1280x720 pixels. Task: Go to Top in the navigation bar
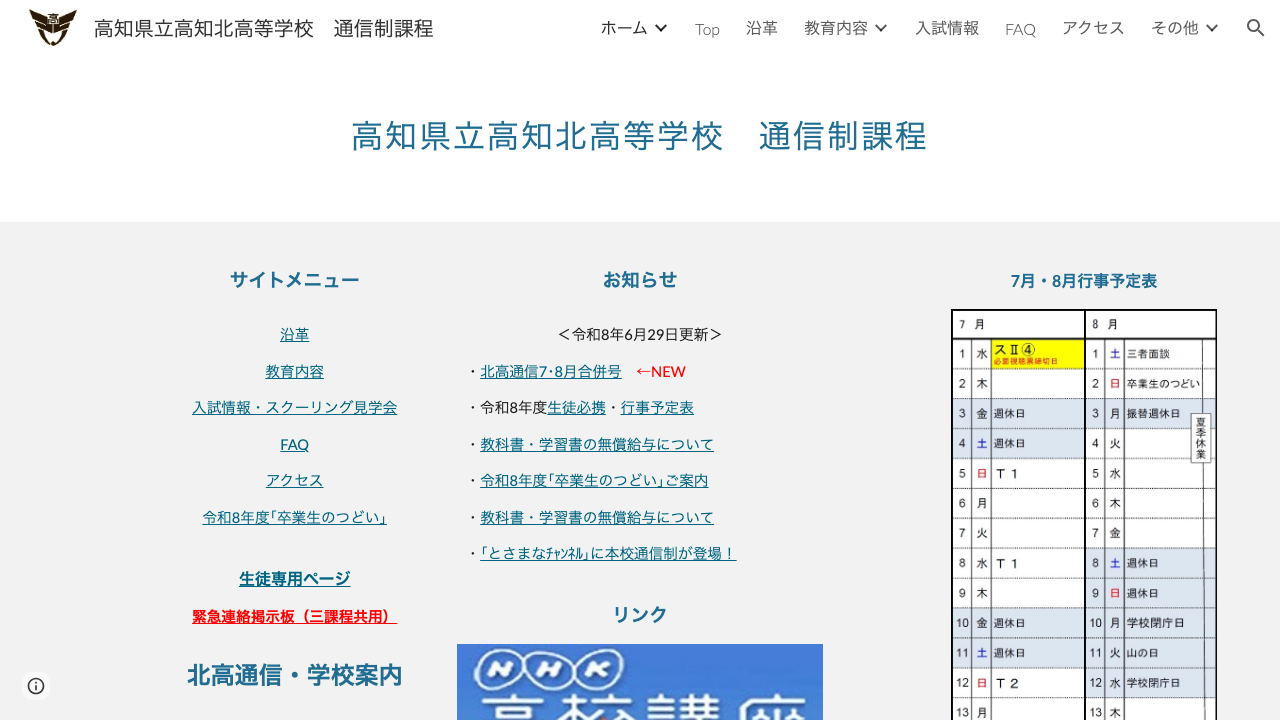tap(707, 29)
